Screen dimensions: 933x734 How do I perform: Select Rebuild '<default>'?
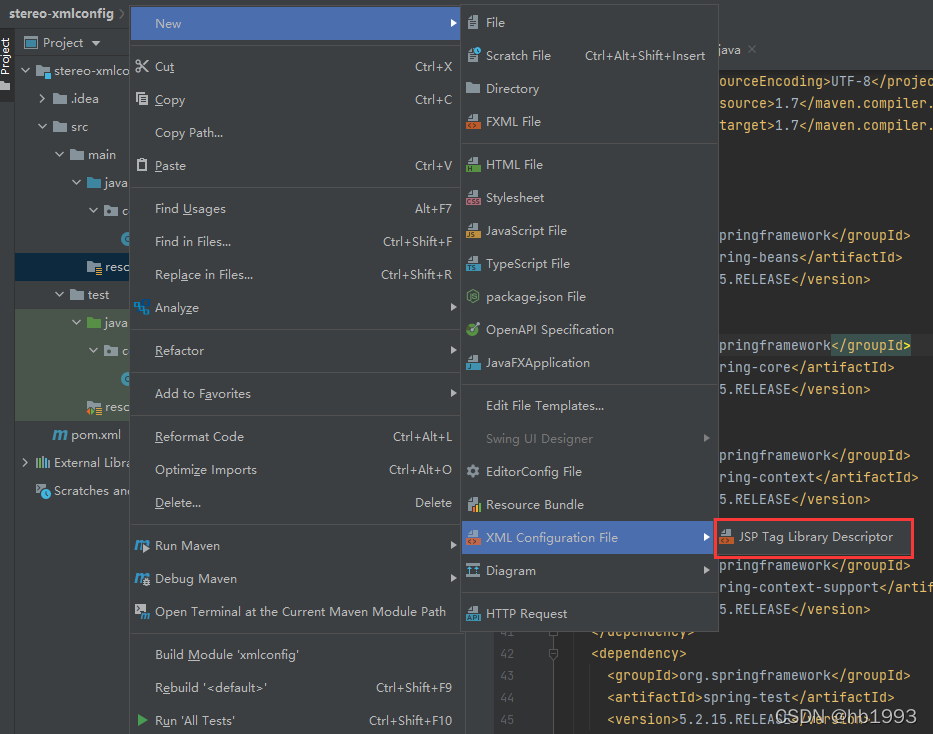click(295, 688)
